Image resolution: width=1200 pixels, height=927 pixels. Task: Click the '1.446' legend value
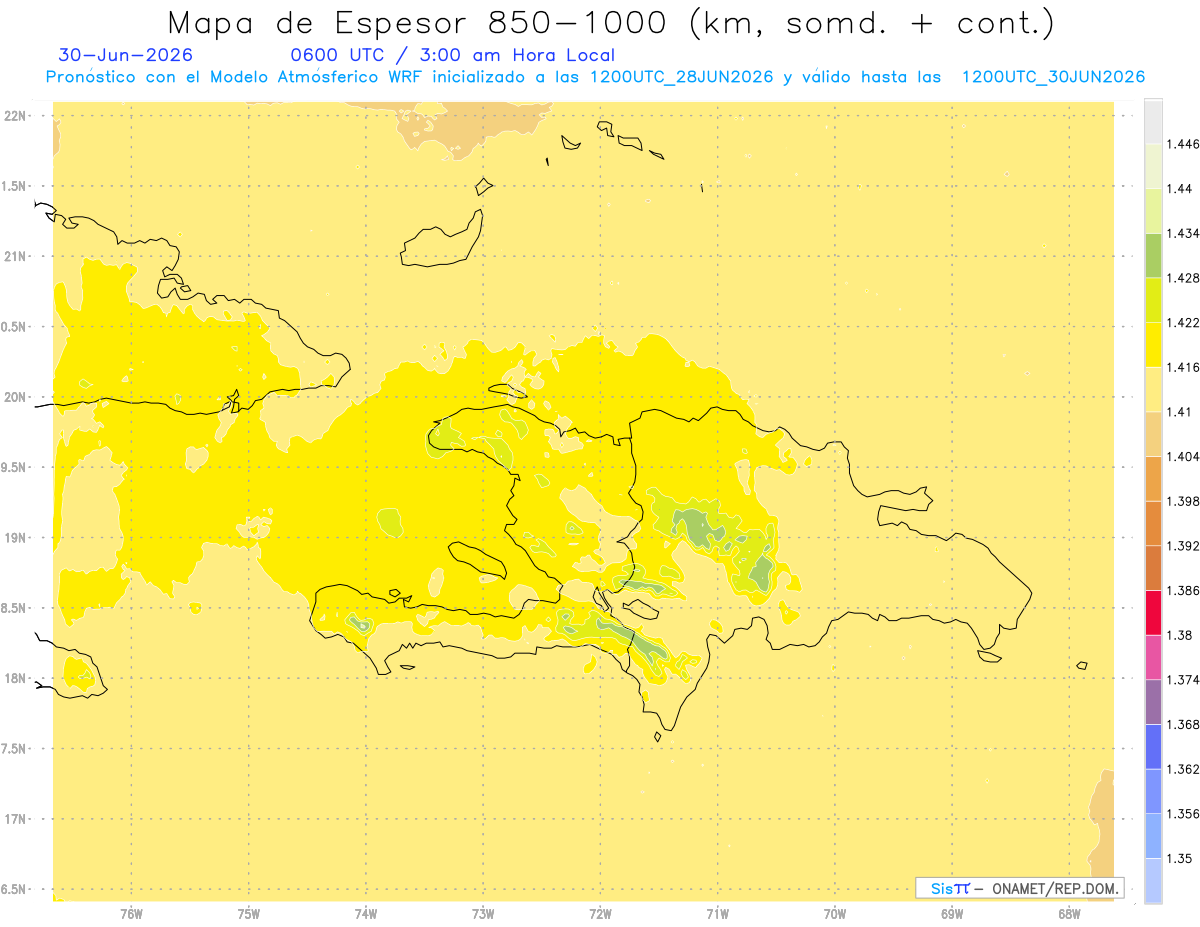click(x=1182, y=145)
